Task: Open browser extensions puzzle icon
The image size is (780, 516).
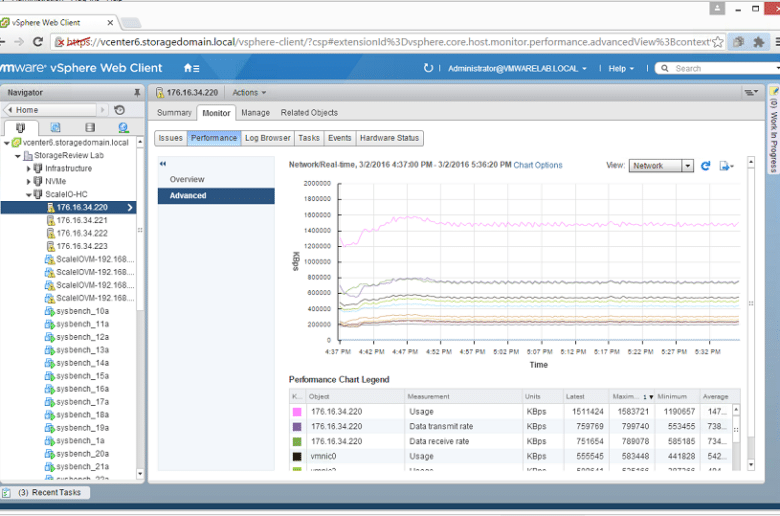Action: [759, 42]
